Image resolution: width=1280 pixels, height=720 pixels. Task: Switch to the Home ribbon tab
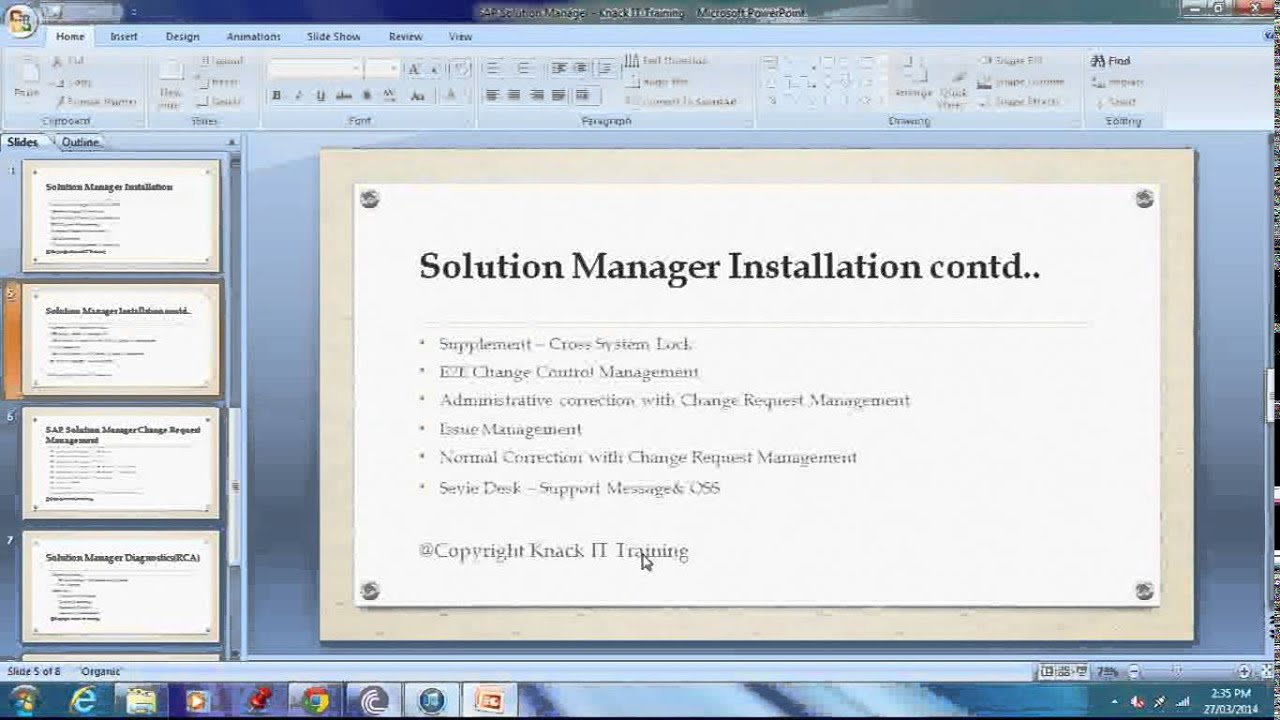[x=70, y=36]
